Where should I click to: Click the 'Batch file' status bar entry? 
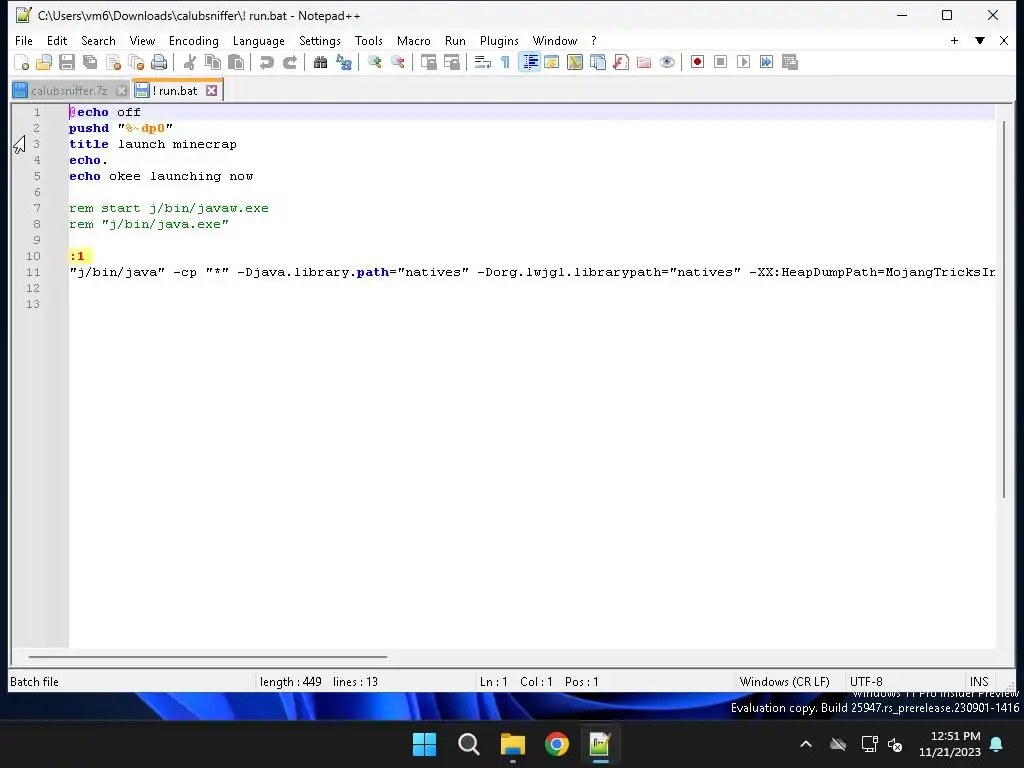[34, 681]
